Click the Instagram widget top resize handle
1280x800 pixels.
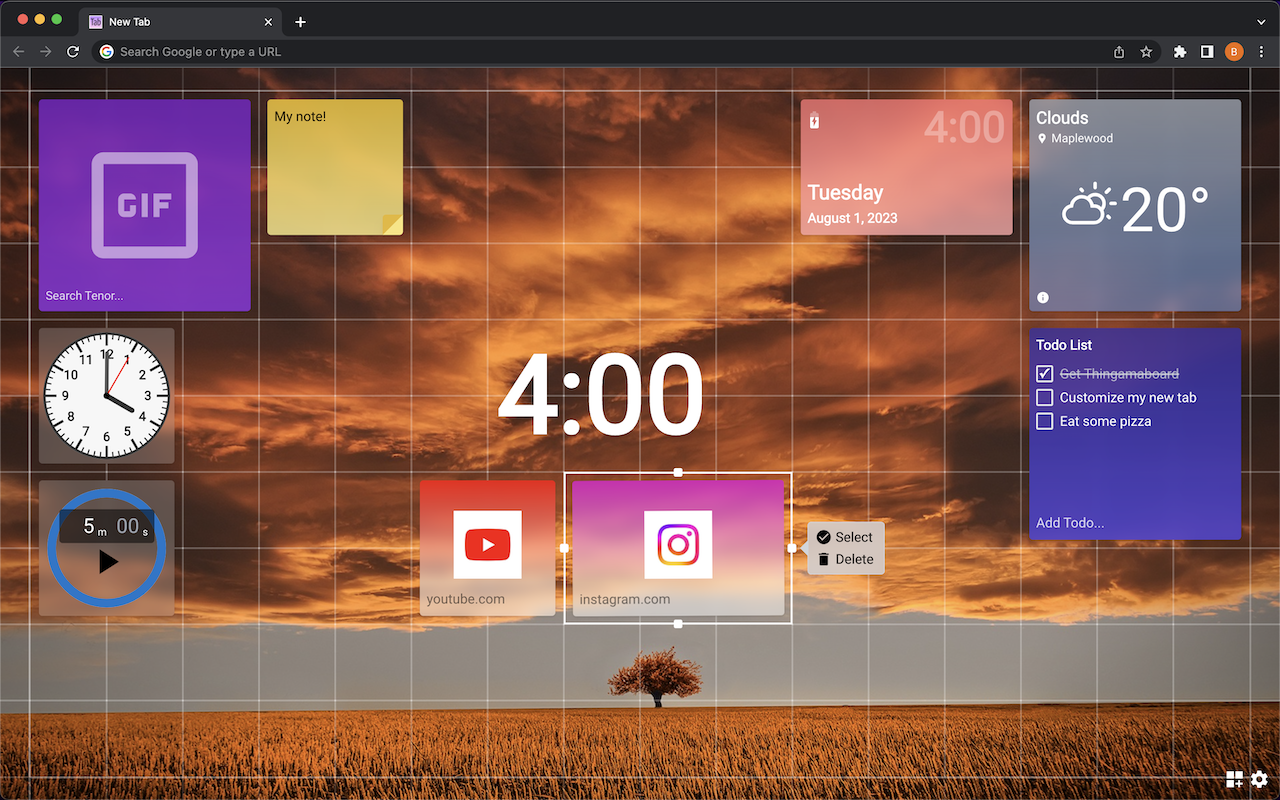pos(678,472)
